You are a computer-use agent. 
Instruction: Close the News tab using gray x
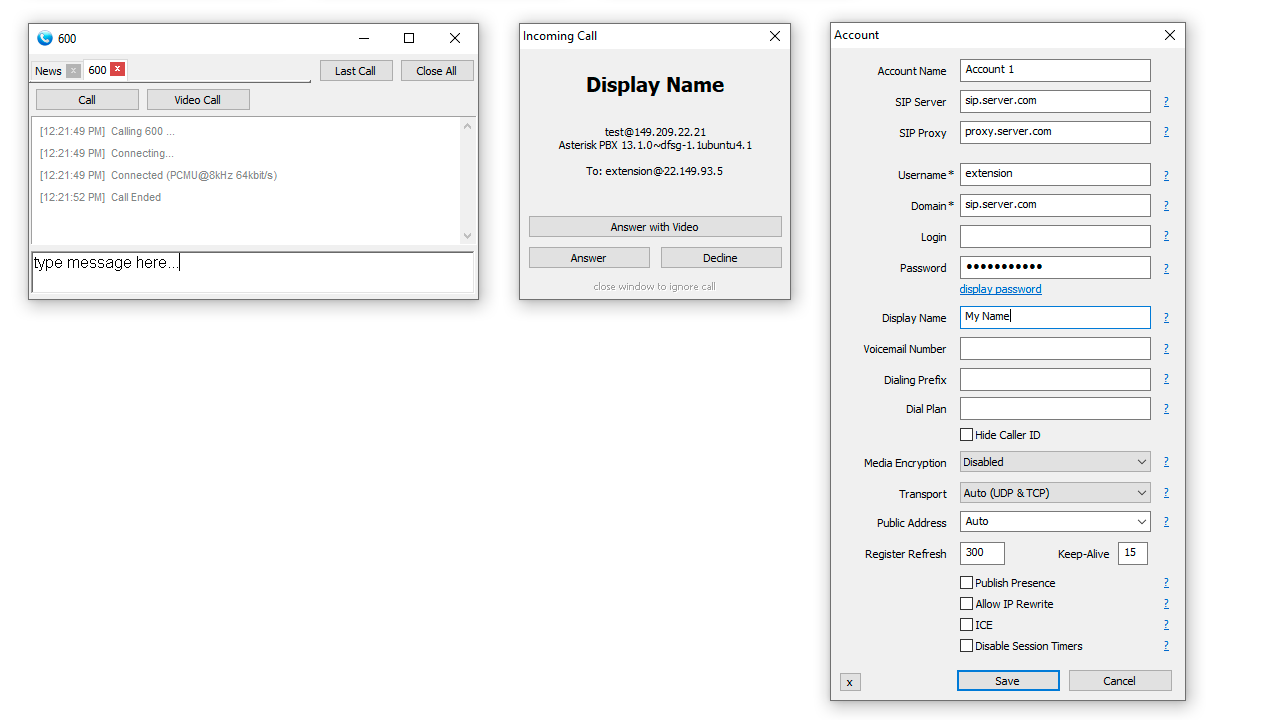[73, 71]
